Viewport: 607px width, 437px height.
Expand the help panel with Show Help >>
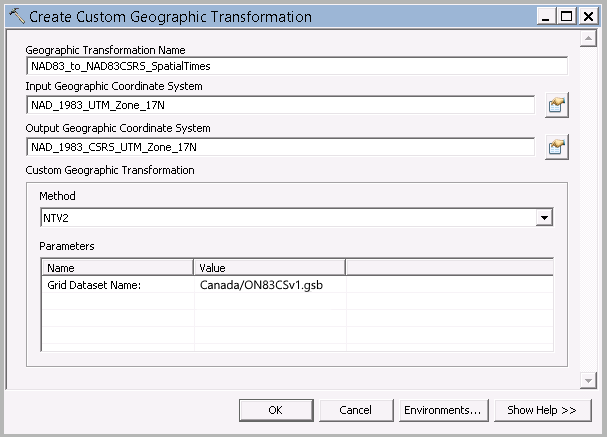(x=541, y=410)
